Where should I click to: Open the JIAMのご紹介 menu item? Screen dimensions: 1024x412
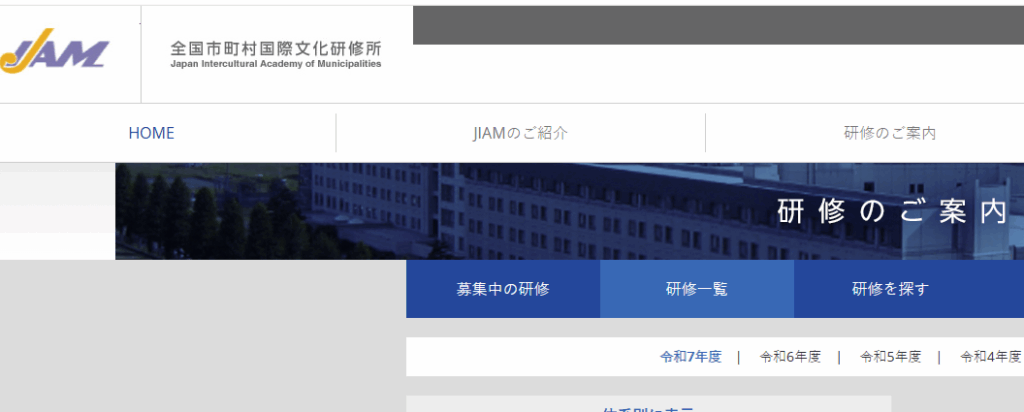pyautogui.click(x=520, y=133)
